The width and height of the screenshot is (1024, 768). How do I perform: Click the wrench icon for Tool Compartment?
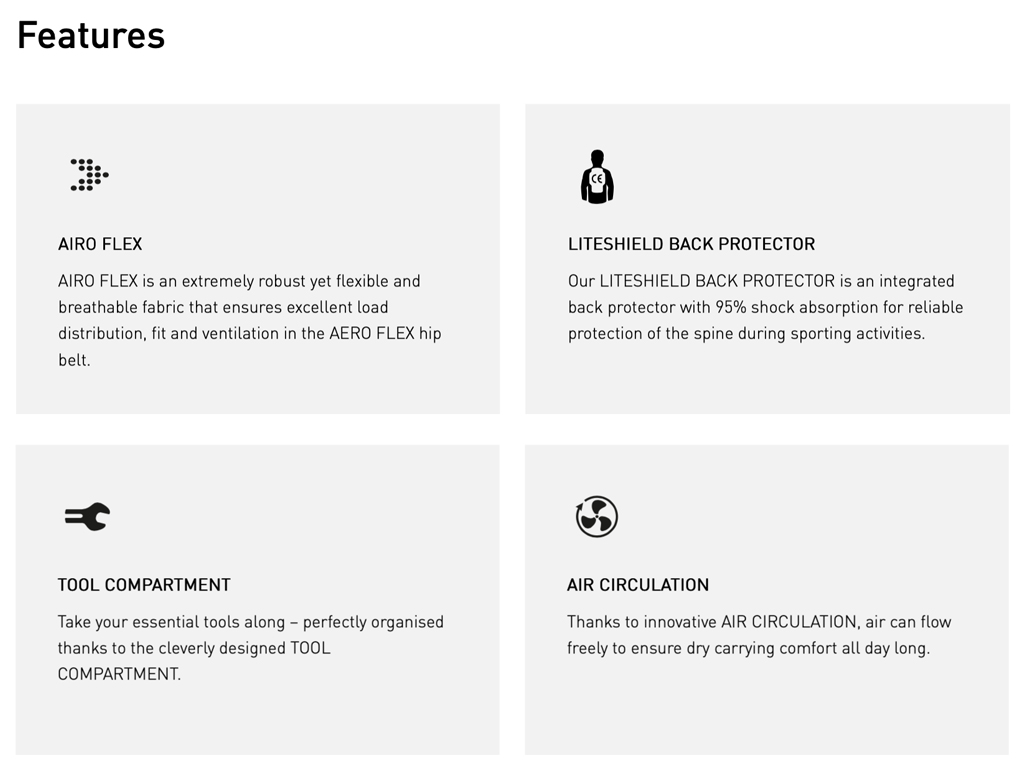[87, 517]
